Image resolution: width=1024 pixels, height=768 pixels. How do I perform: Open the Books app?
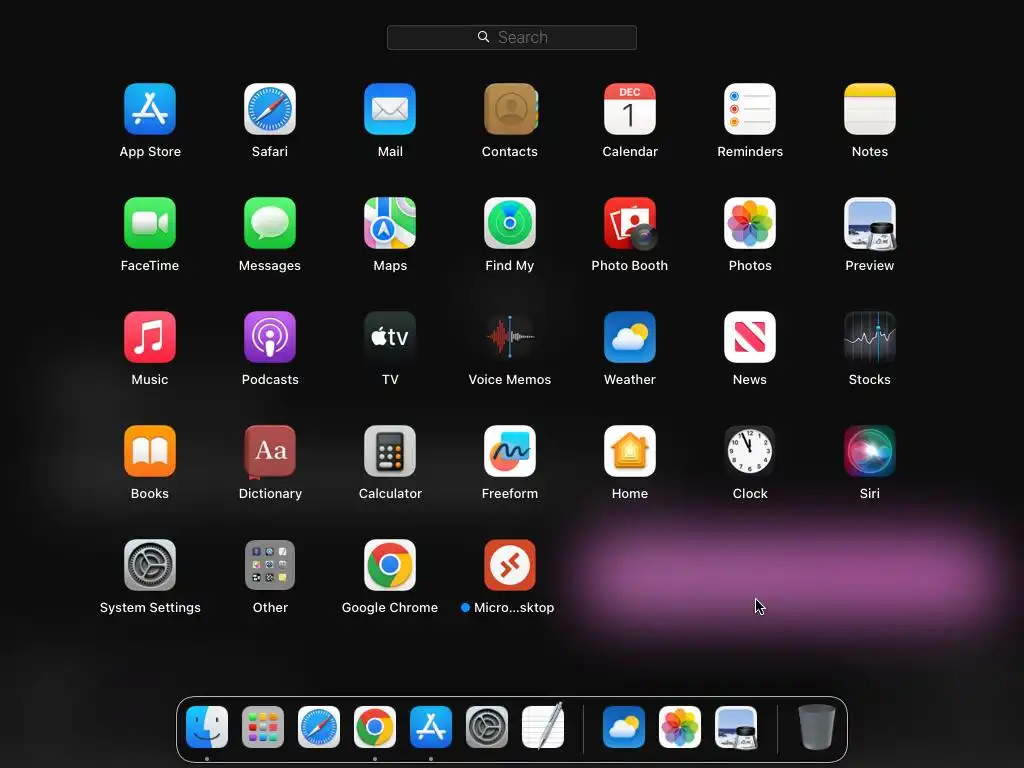150,451
